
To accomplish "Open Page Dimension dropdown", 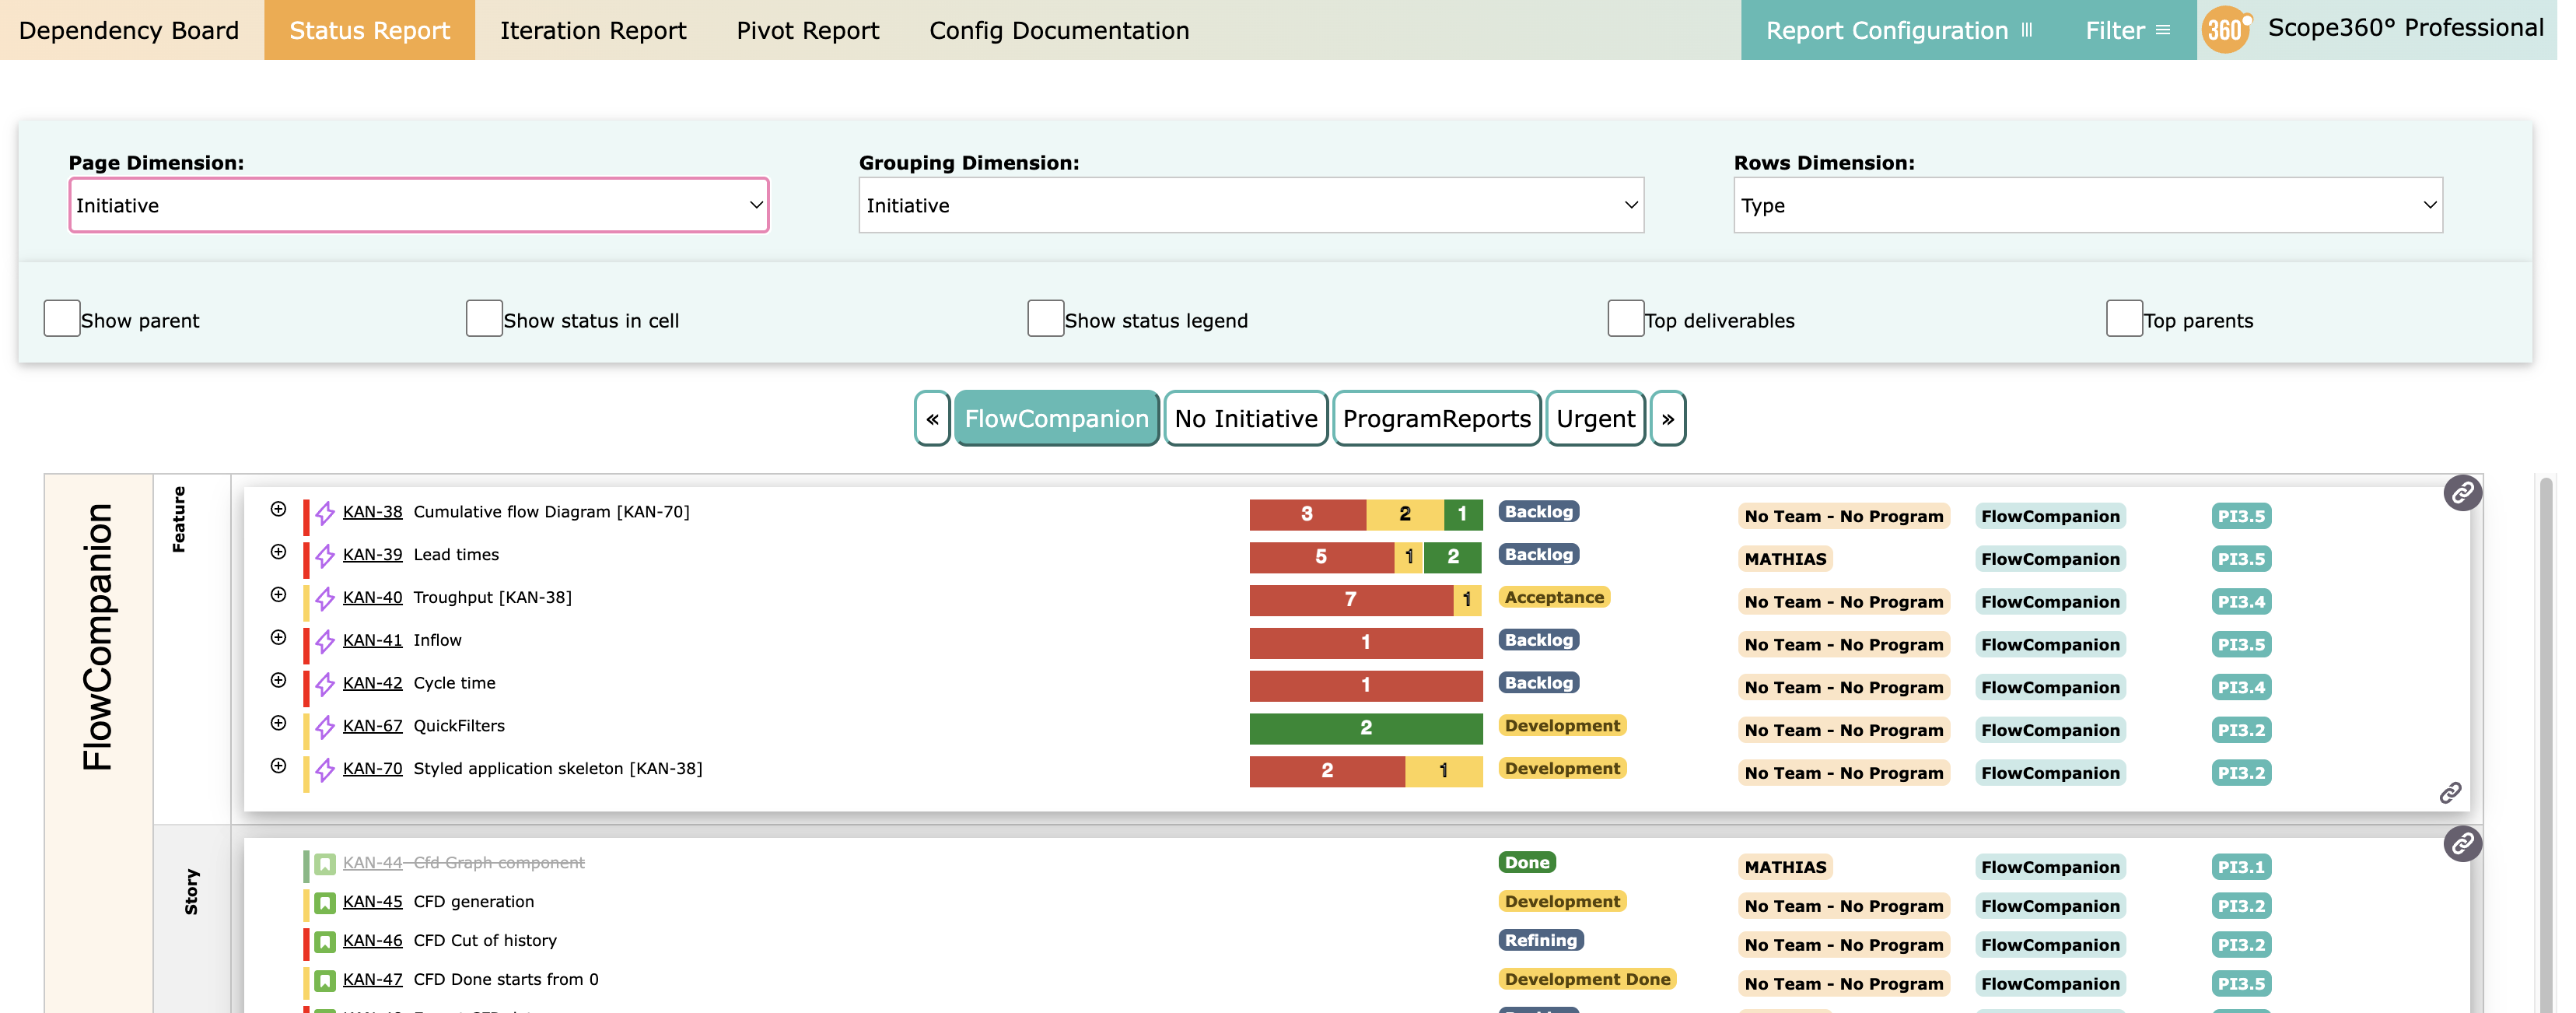I will pyautogui.click(x=419, y=205).
